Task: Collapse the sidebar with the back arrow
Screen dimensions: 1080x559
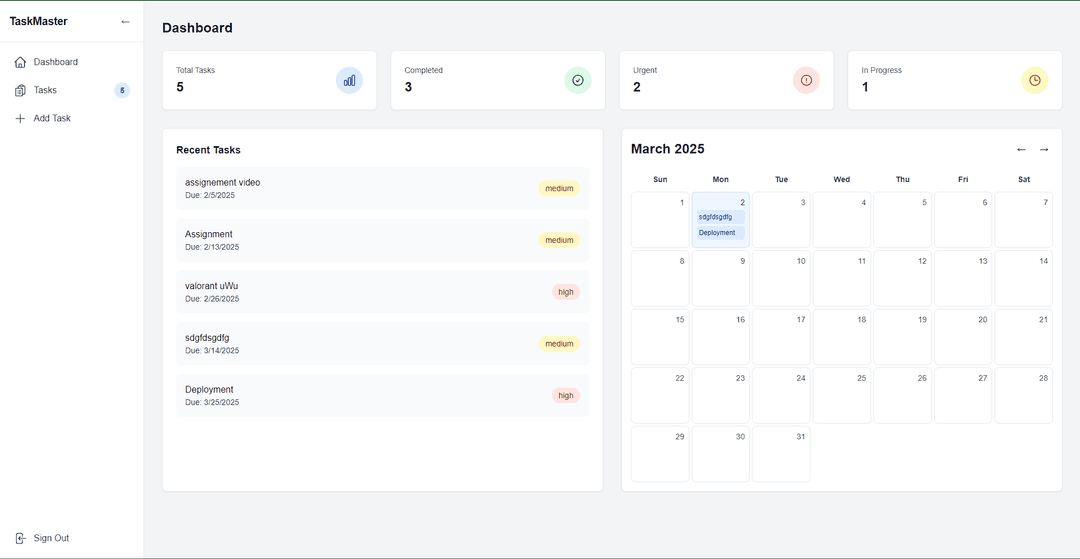Action: point(125,21)
